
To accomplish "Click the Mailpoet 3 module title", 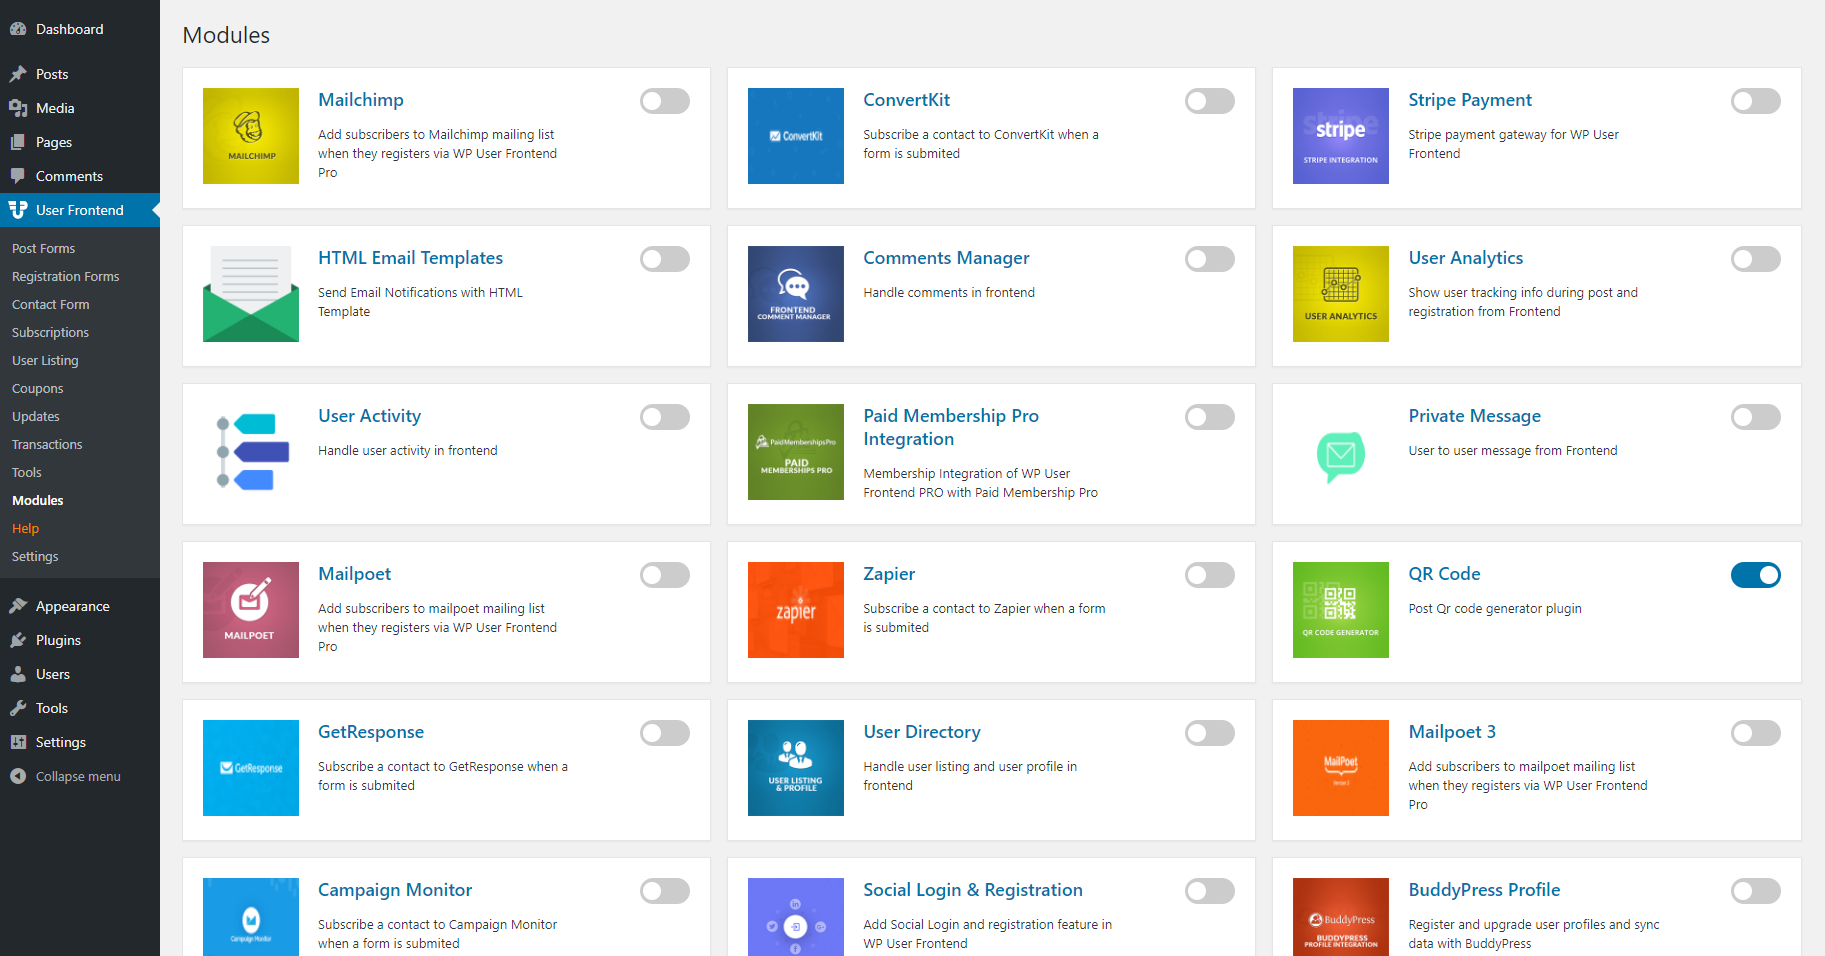I will (1452, 732).
